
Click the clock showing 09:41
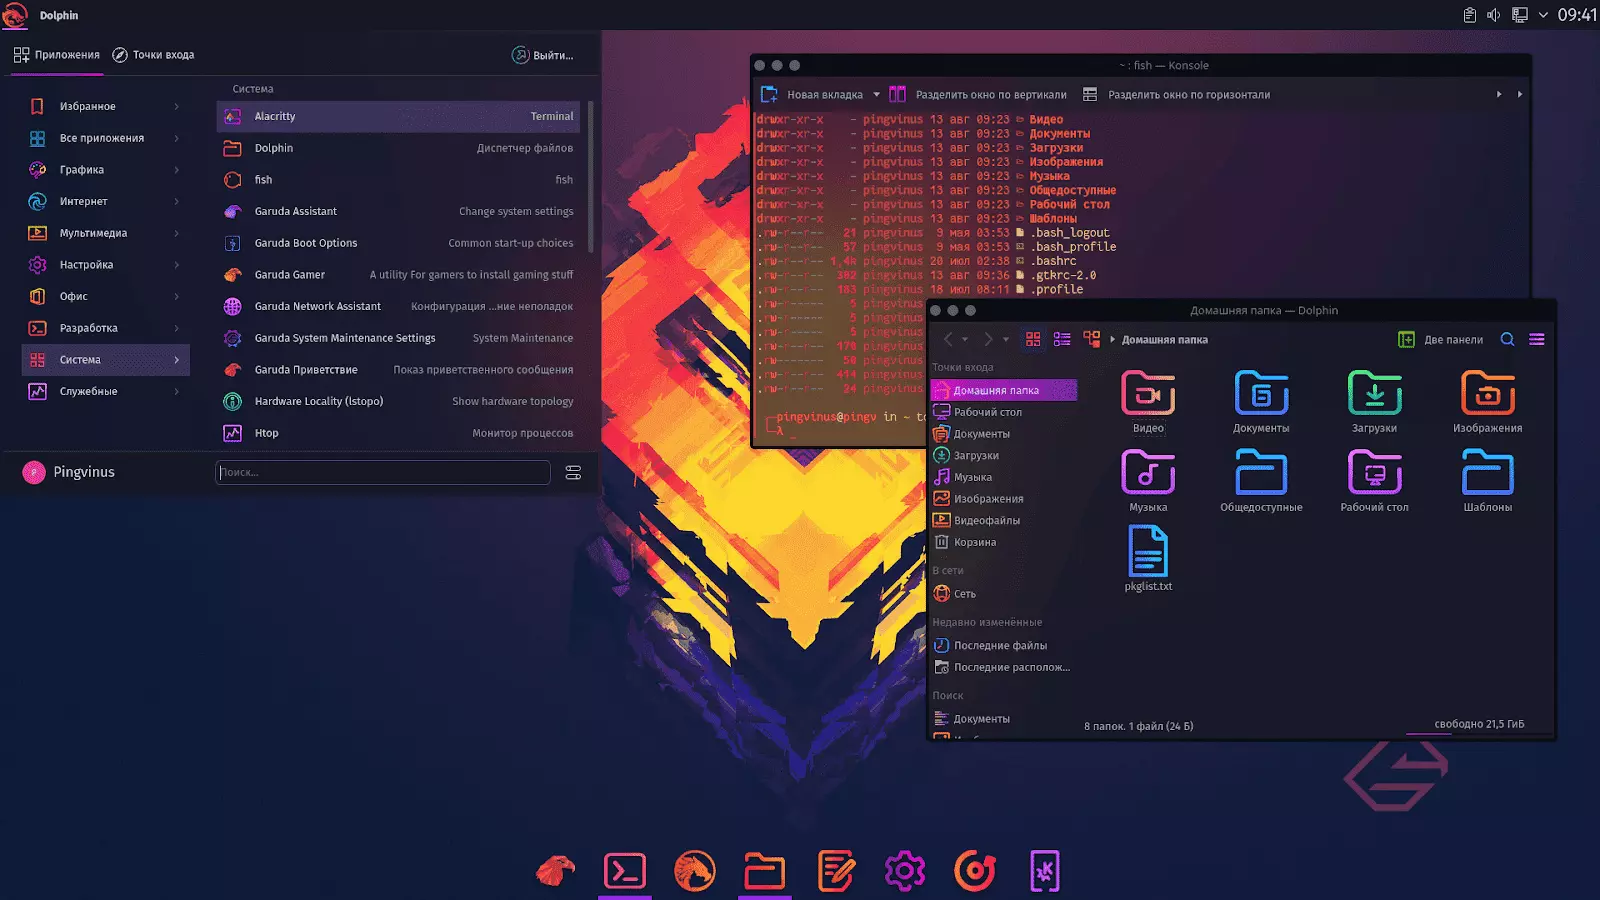tap(1577, 15)
